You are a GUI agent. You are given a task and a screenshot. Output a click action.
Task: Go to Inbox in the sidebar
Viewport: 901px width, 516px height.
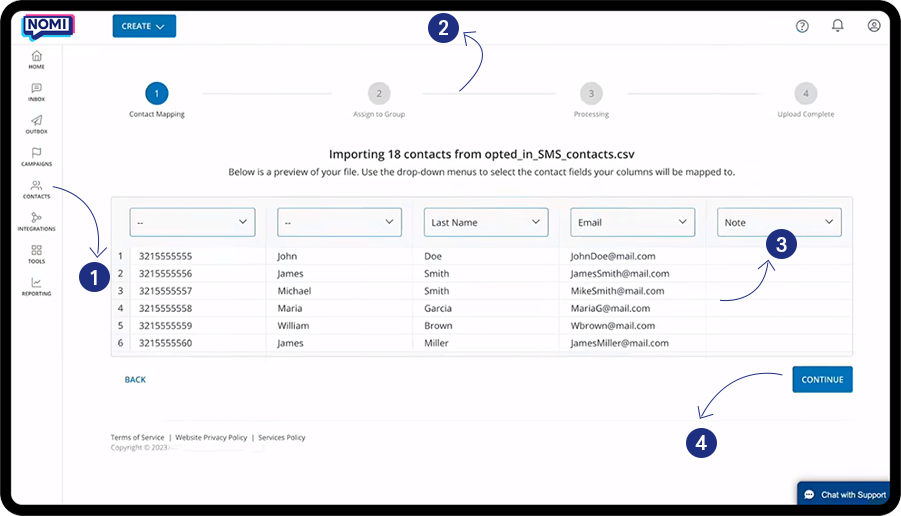coord(36,91)
